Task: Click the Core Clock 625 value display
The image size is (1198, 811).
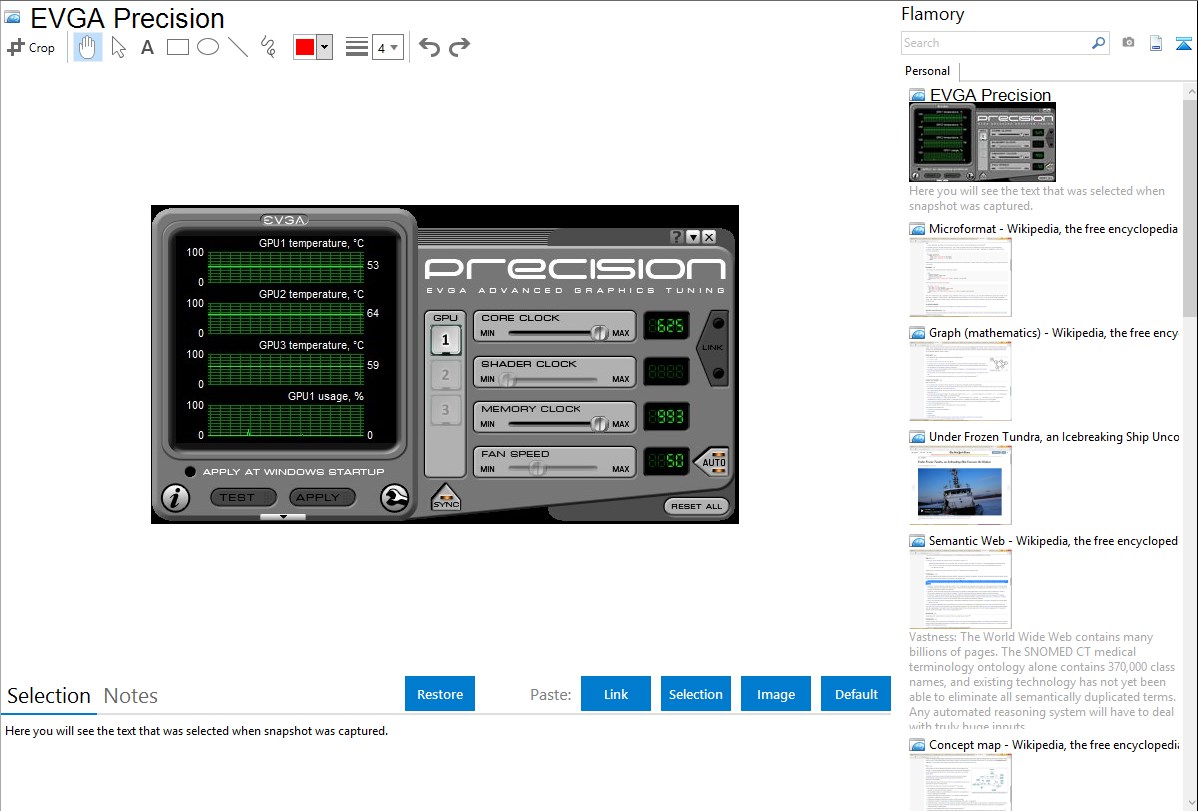Action: 667,326
